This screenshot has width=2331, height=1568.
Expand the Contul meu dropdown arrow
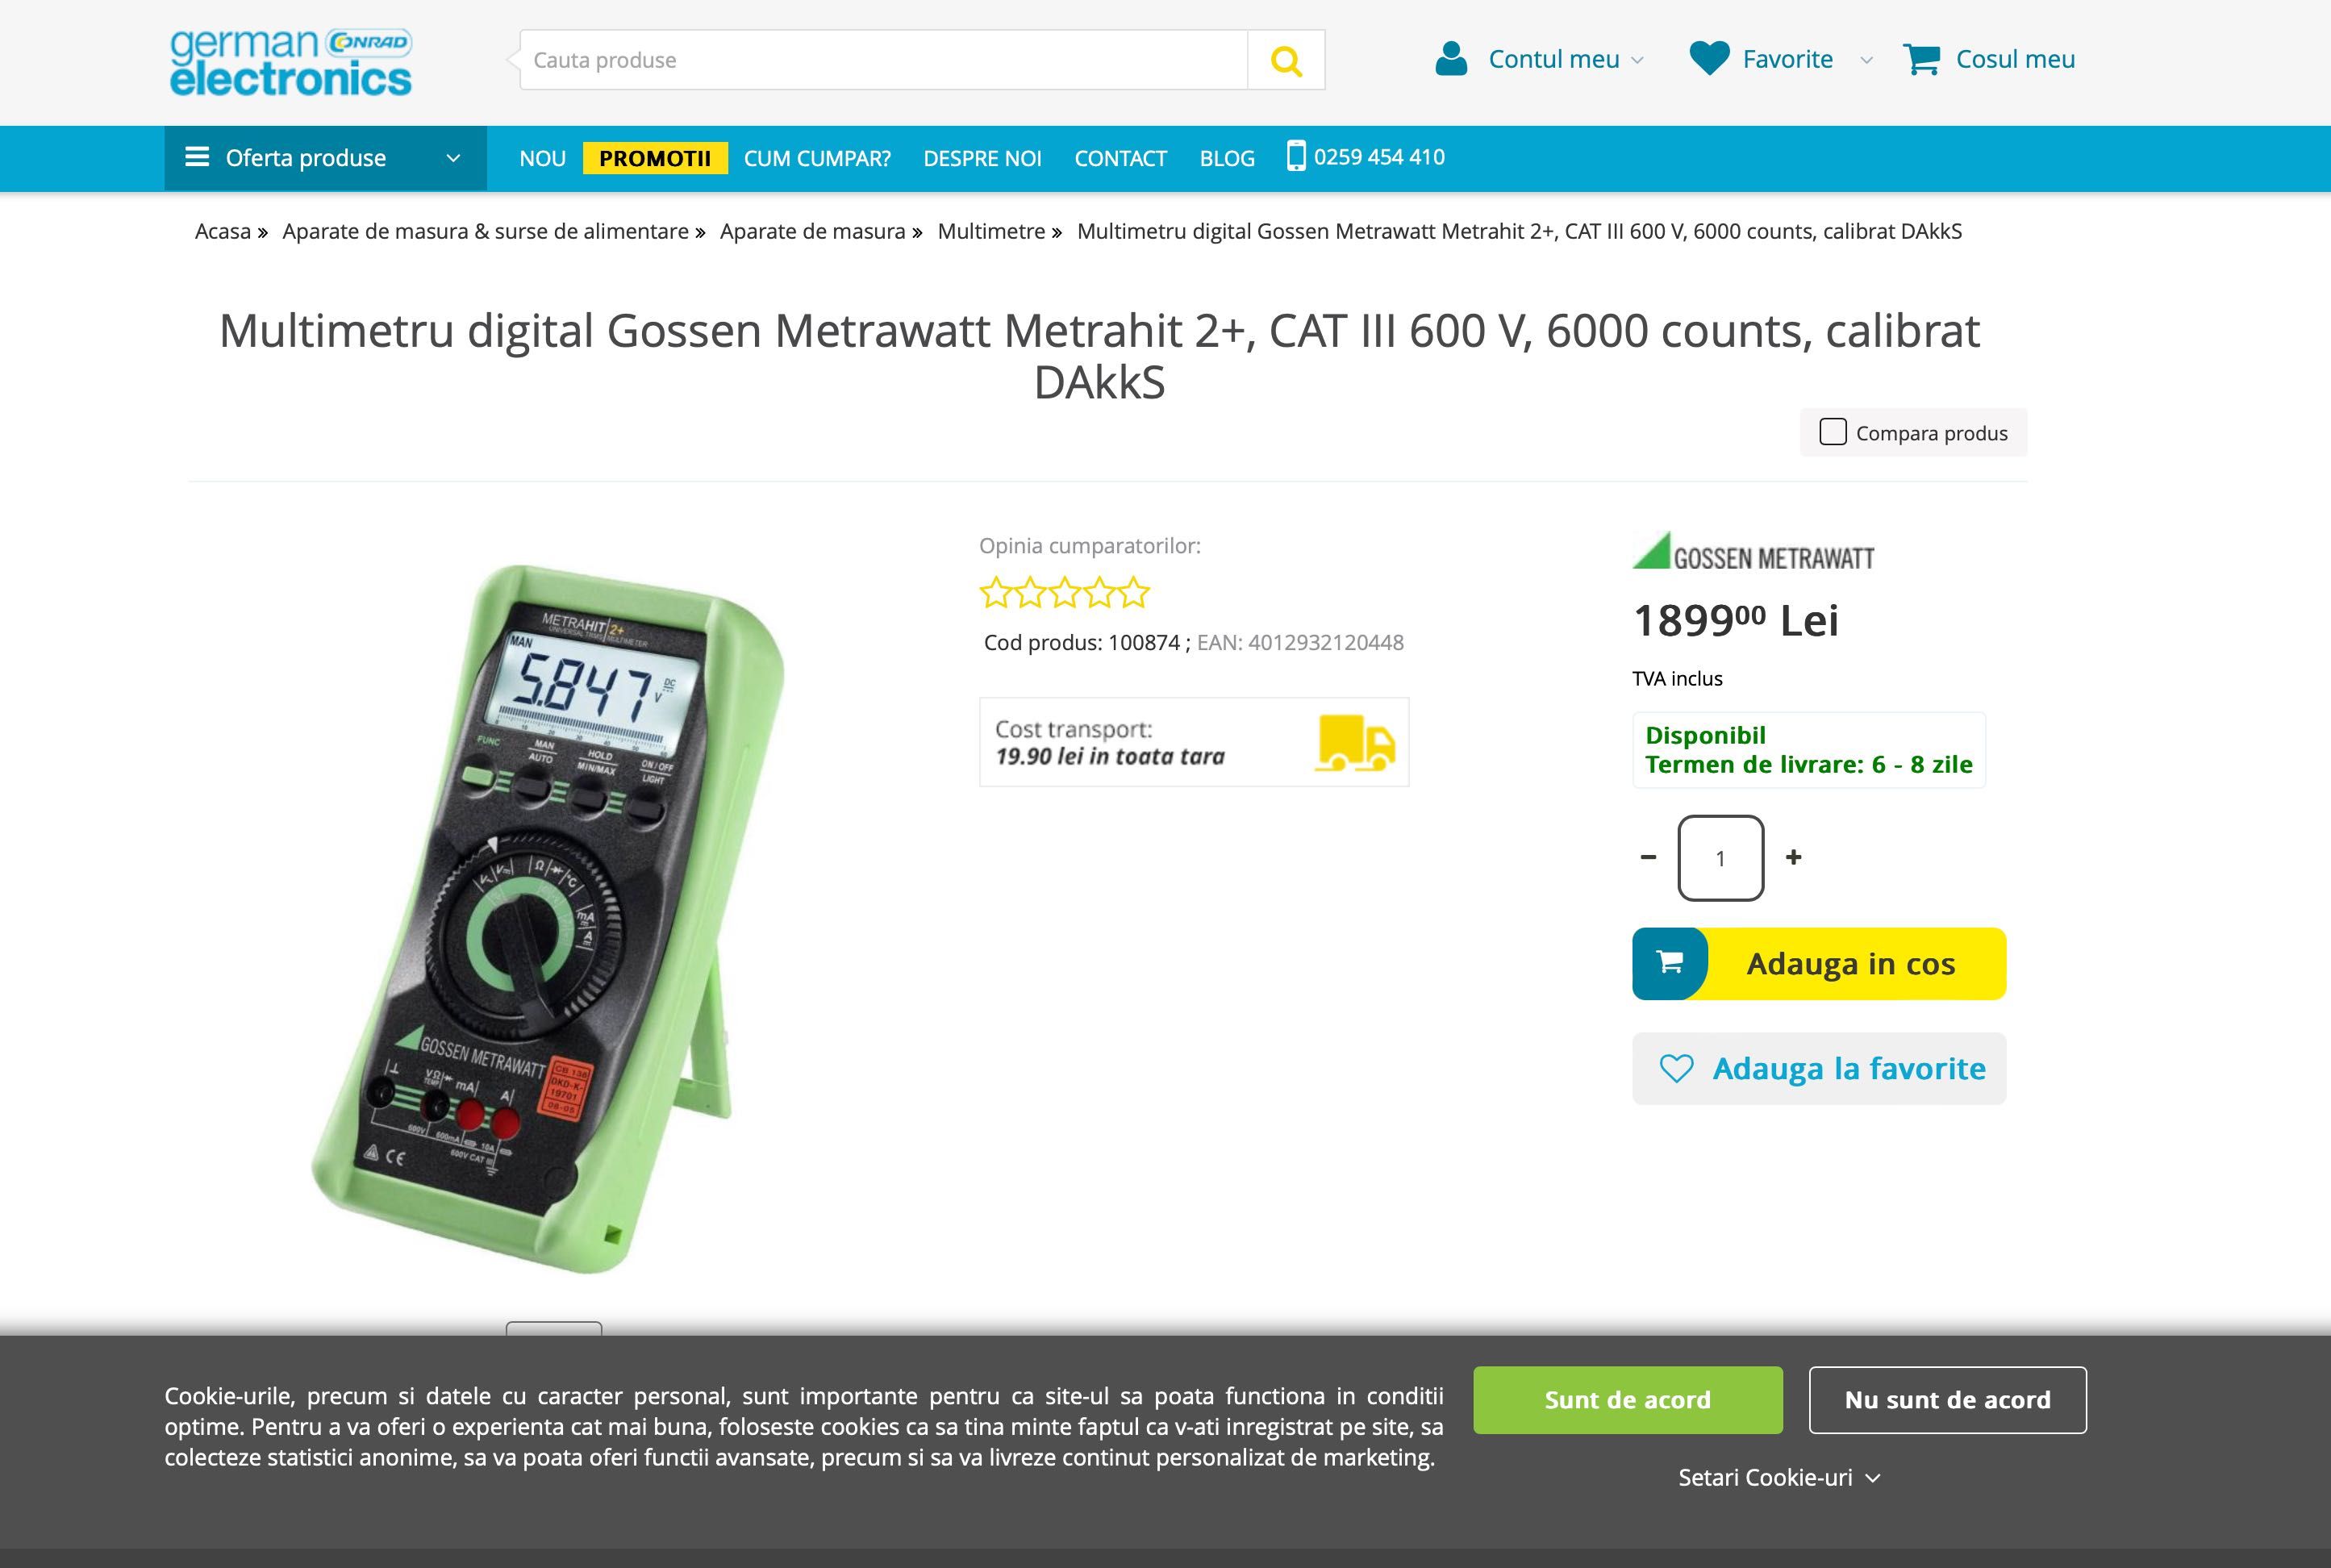(x=1637, y=60)
